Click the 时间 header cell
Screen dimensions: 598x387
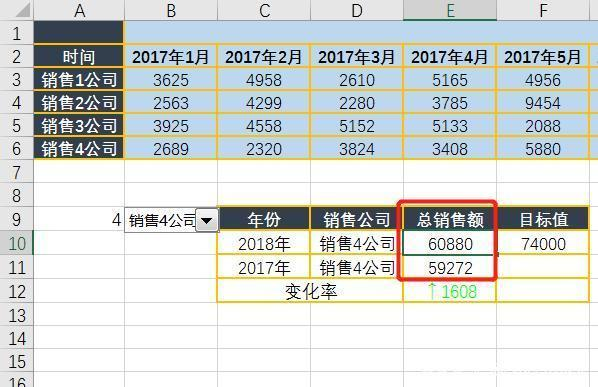(79, 57)
